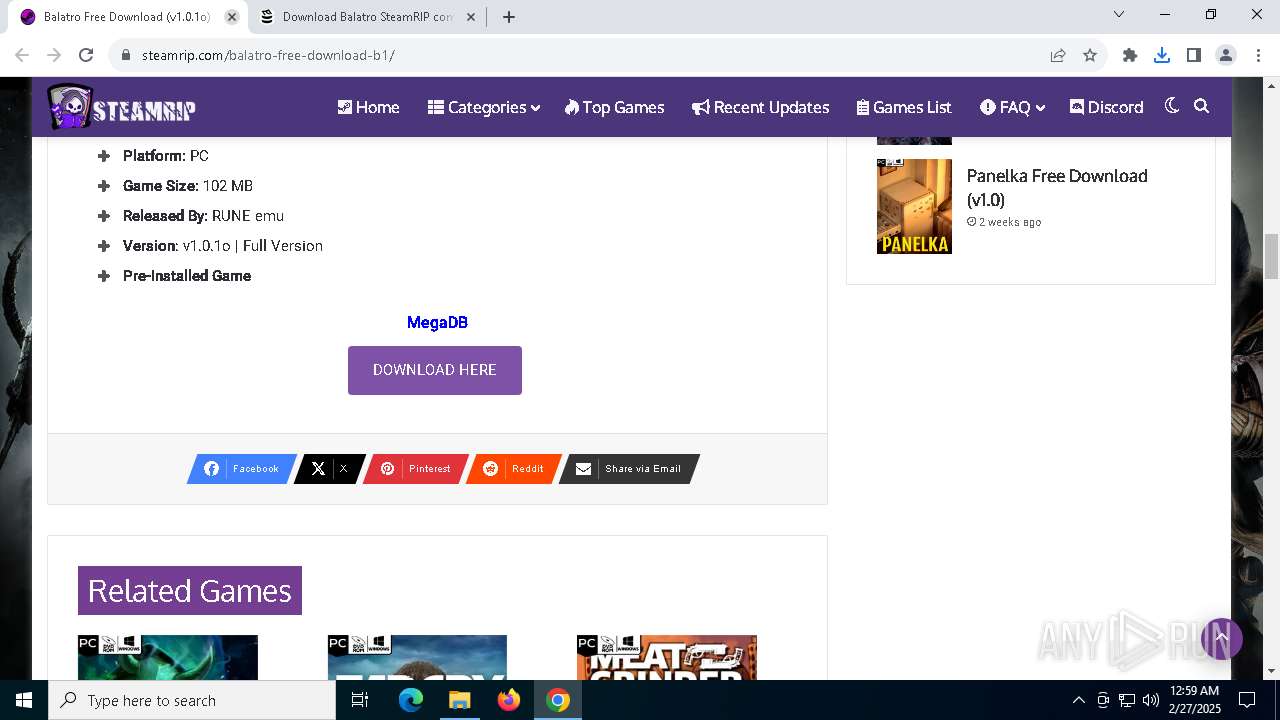
Task: Open the Extensions puzzle icon
Action: [x=1130, y=55]
